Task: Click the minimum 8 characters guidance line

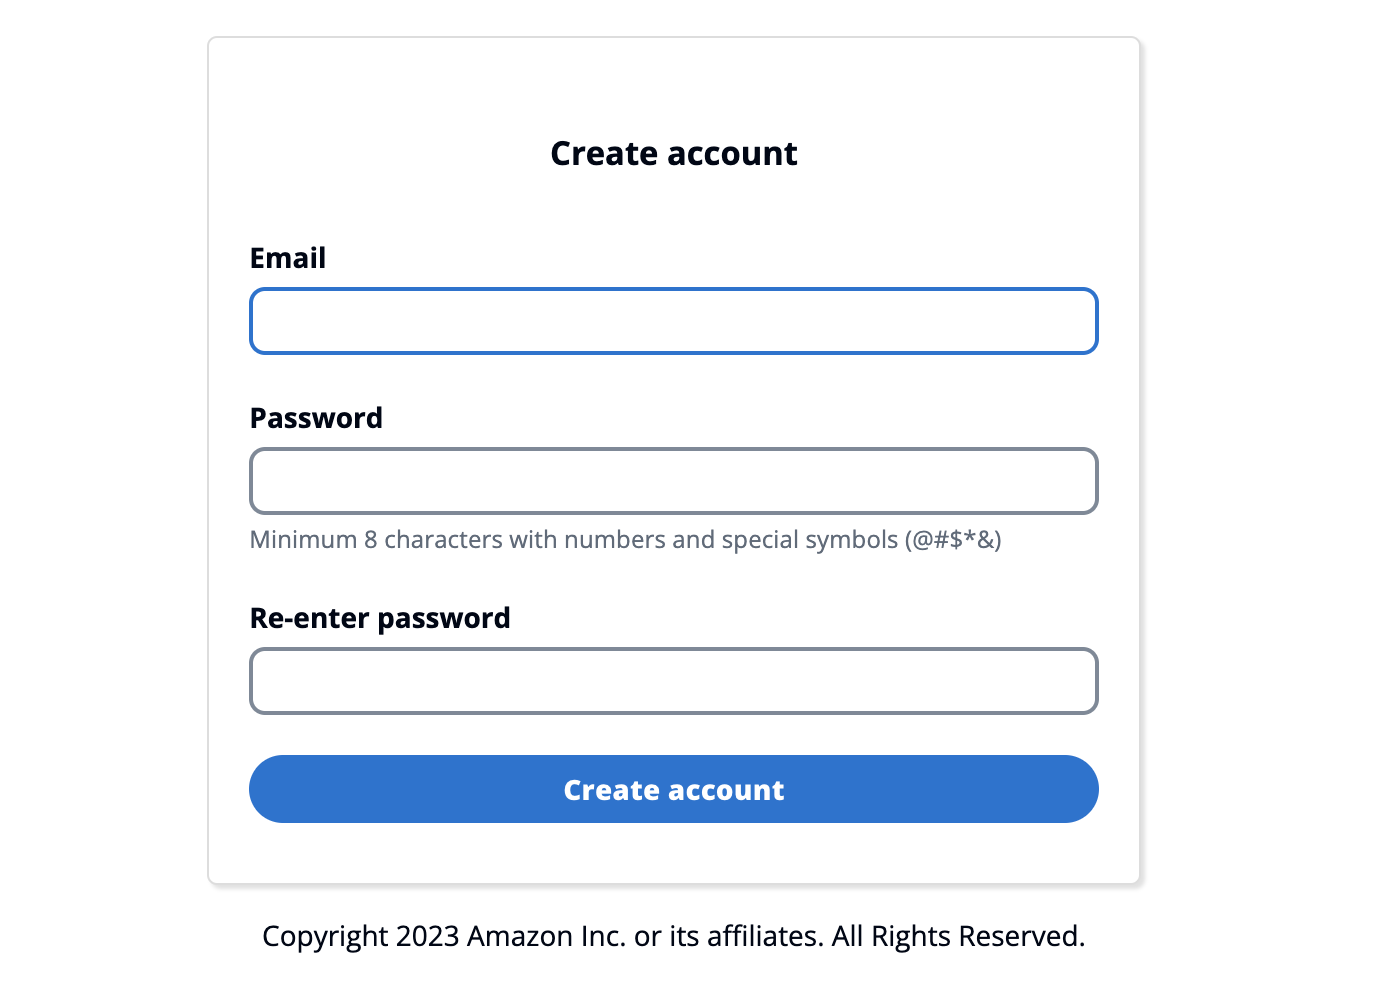Action: pos(625,539)
